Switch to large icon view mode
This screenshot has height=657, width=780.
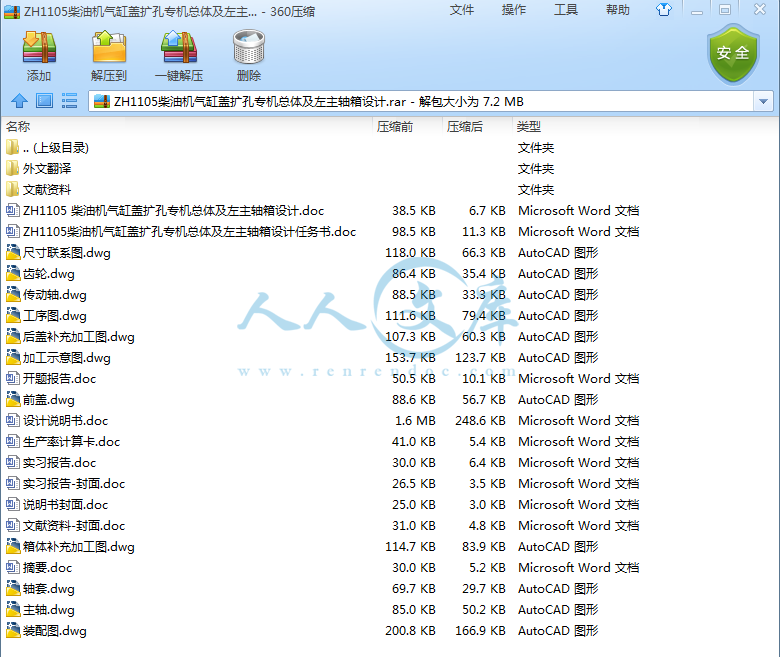point(44,101)
